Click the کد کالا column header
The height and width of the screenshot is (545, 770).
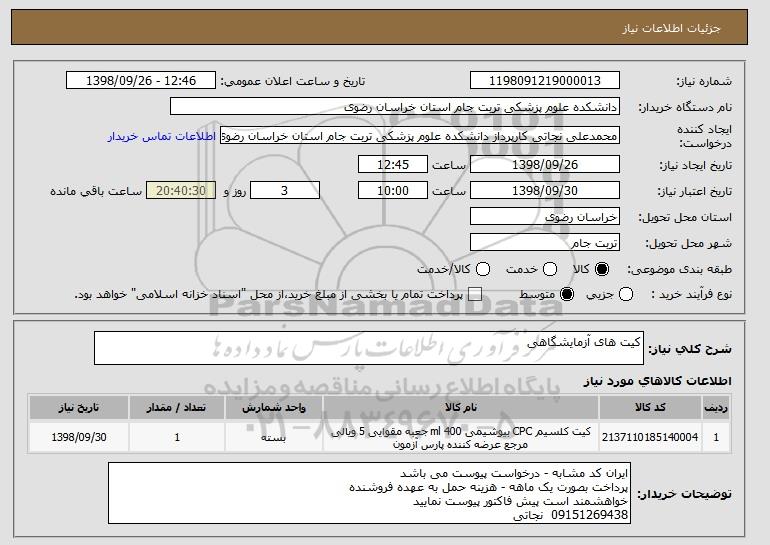(x=650, y=408)
